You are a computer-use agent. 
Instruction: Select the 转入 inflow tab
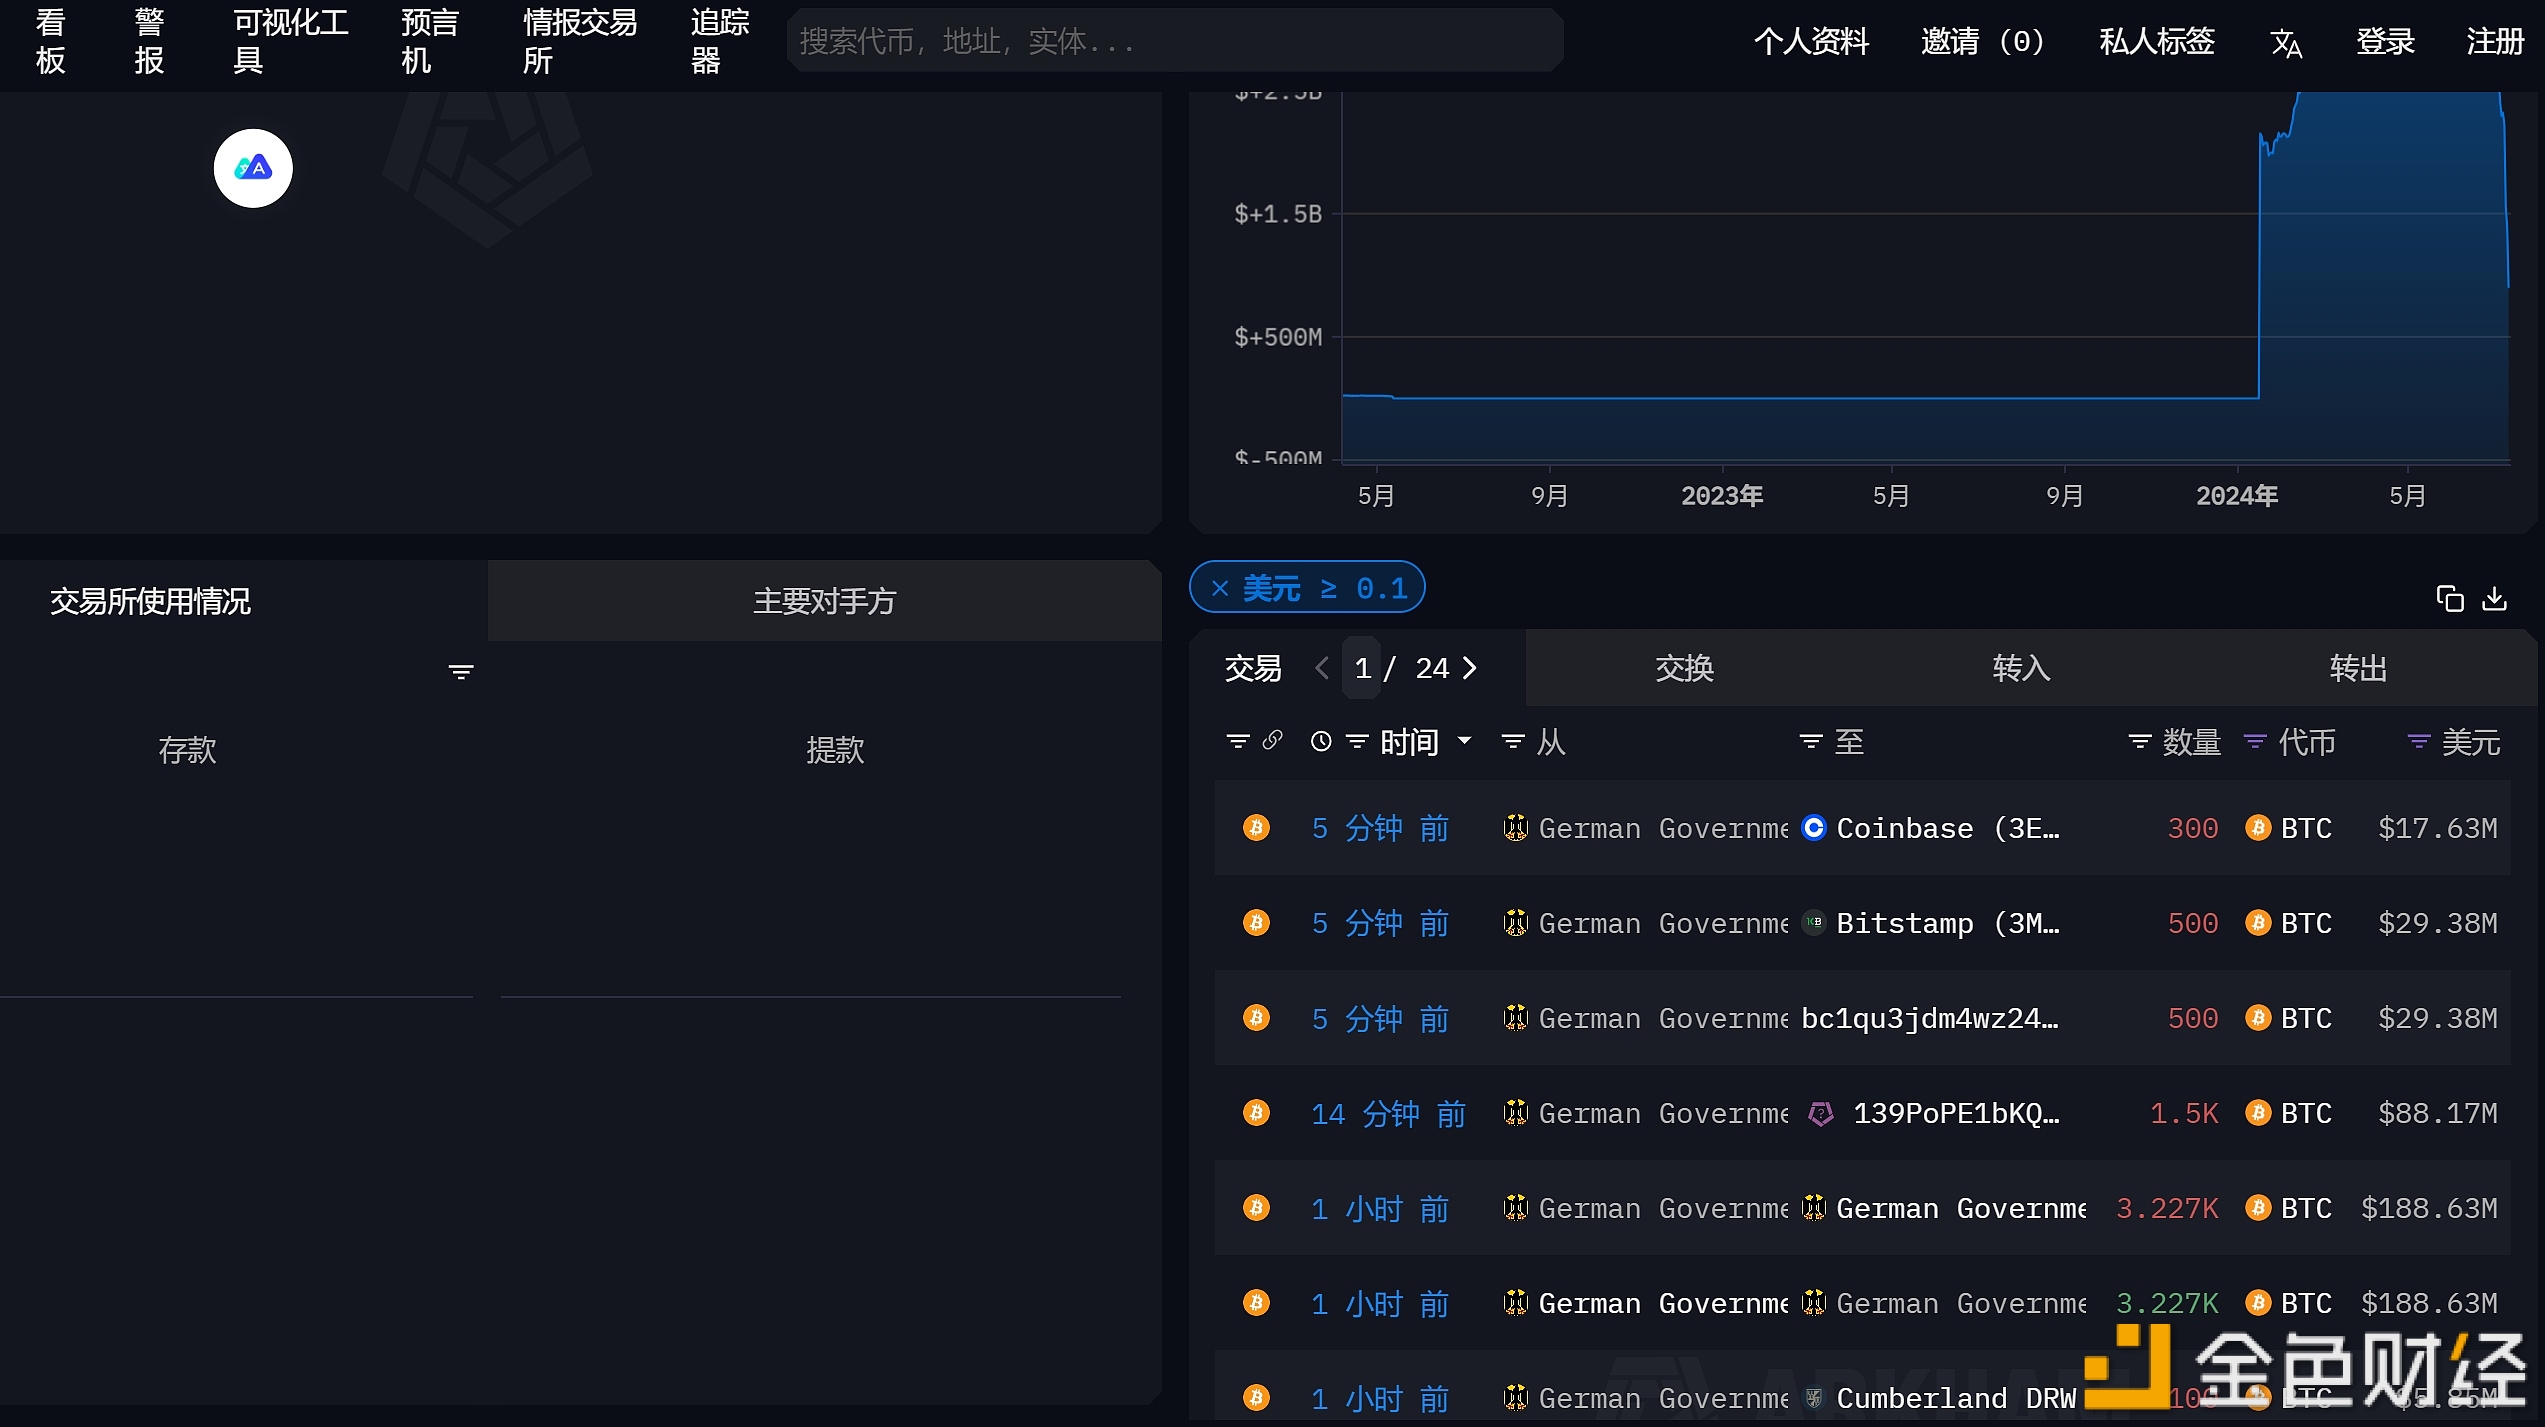tap(2021, 668)
